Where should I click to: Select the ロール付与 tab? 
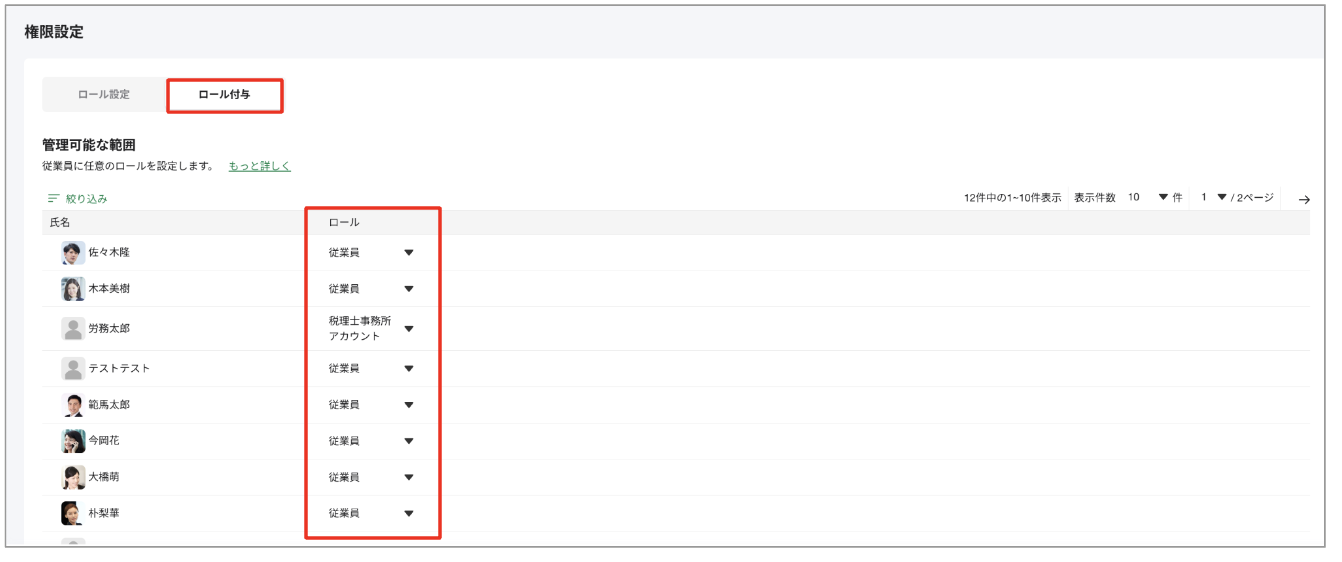click(x=224, y=95)
